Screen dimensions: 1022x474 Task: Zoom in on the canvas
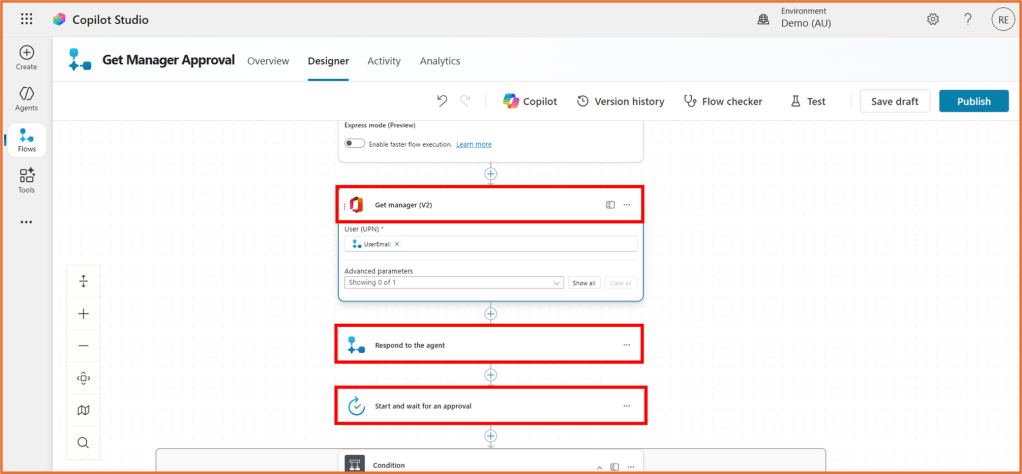pos(83,314)
